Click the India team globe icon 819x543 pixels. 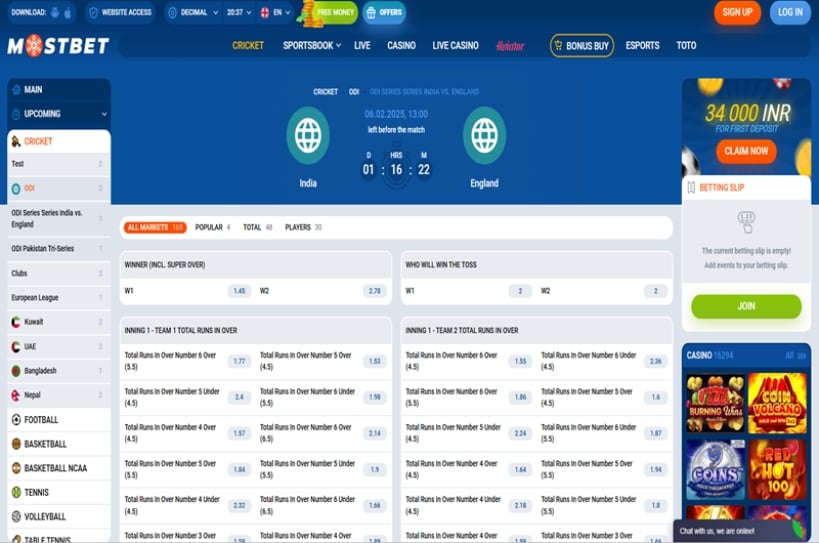pyautogui.click(x=308, y=136)
